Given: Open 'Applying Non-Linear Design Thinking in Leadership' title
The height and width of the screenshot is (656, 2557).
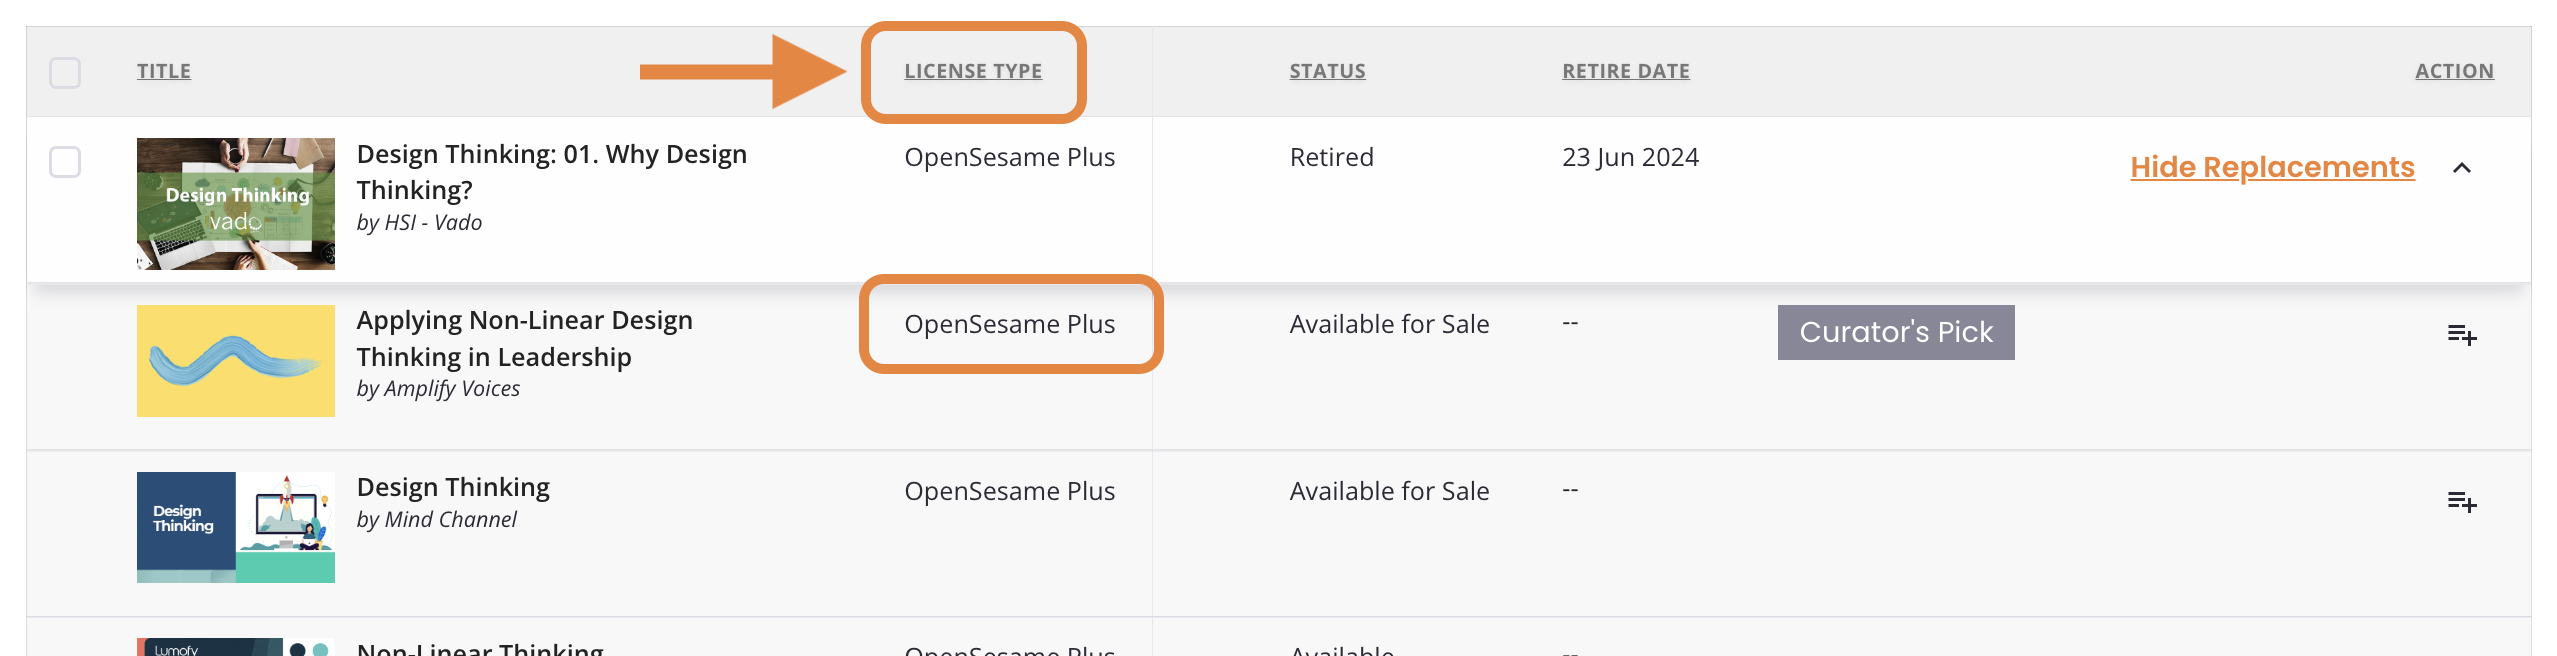Looking at the screenshot, I should click(524, 338).
